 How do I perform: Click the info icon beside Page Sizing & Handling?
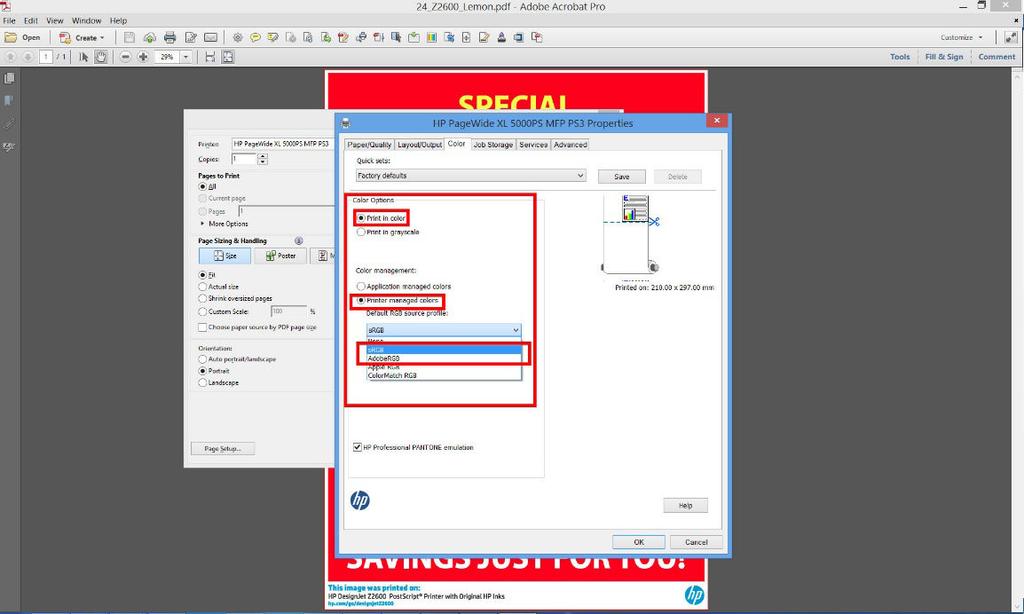click(x=298, y=241)
